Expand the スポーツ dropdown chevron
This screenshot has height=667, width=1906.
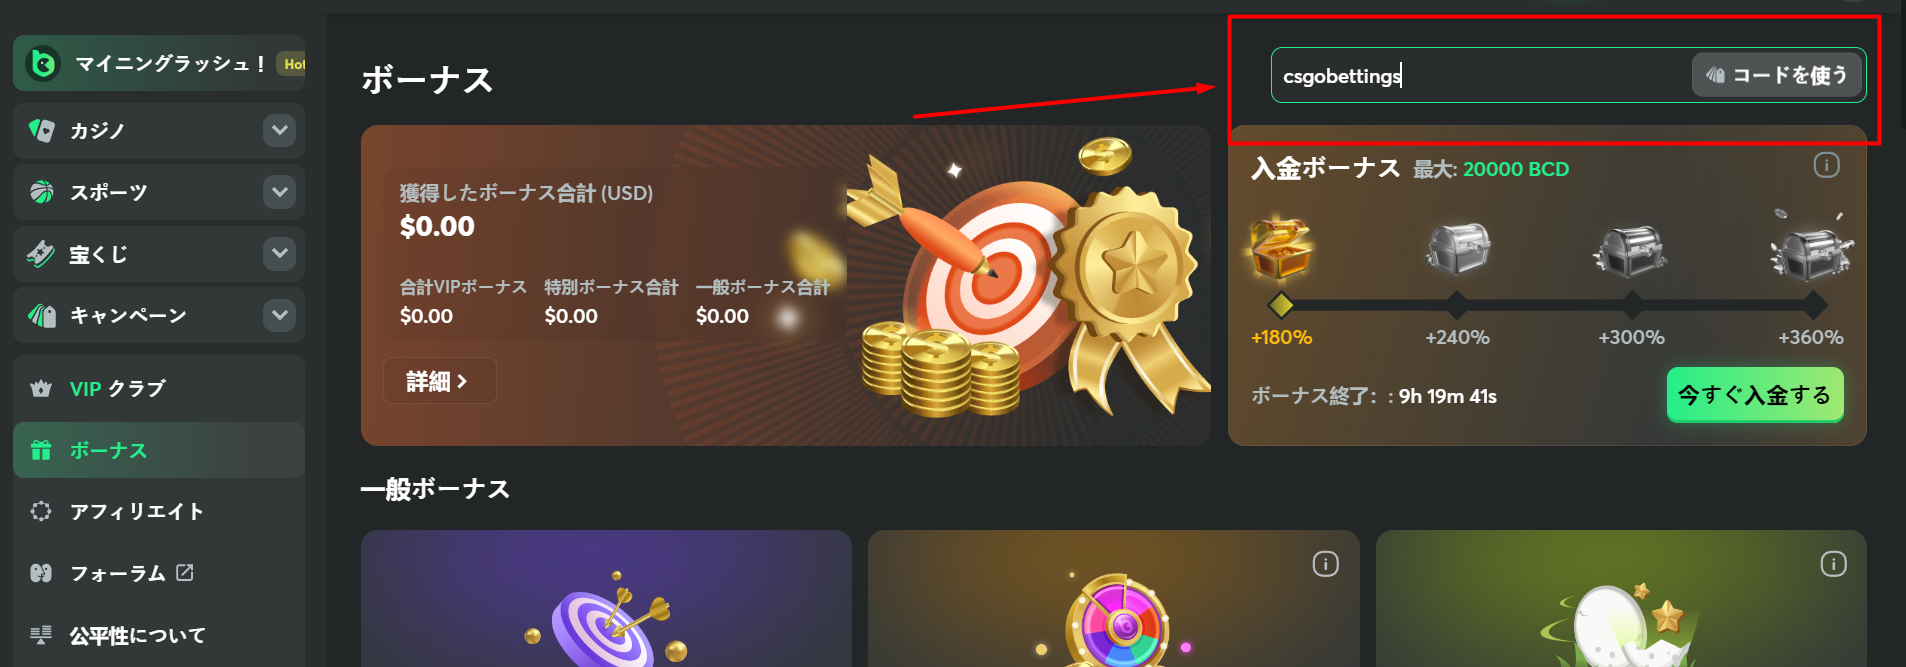point(280,192)
